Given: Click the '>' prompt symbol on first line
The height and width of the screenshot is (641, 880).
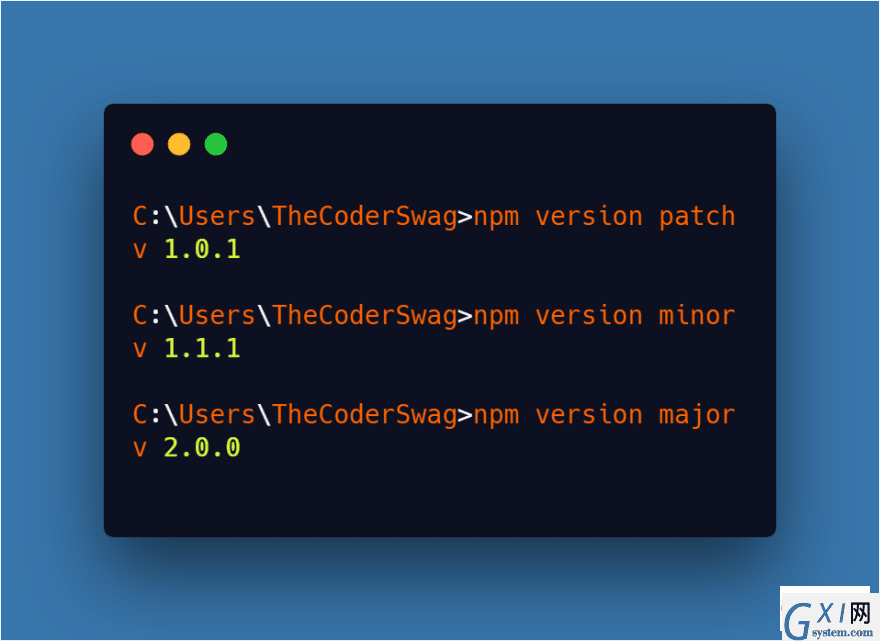Looking at the screenshot, I should [x=465, y=218].
